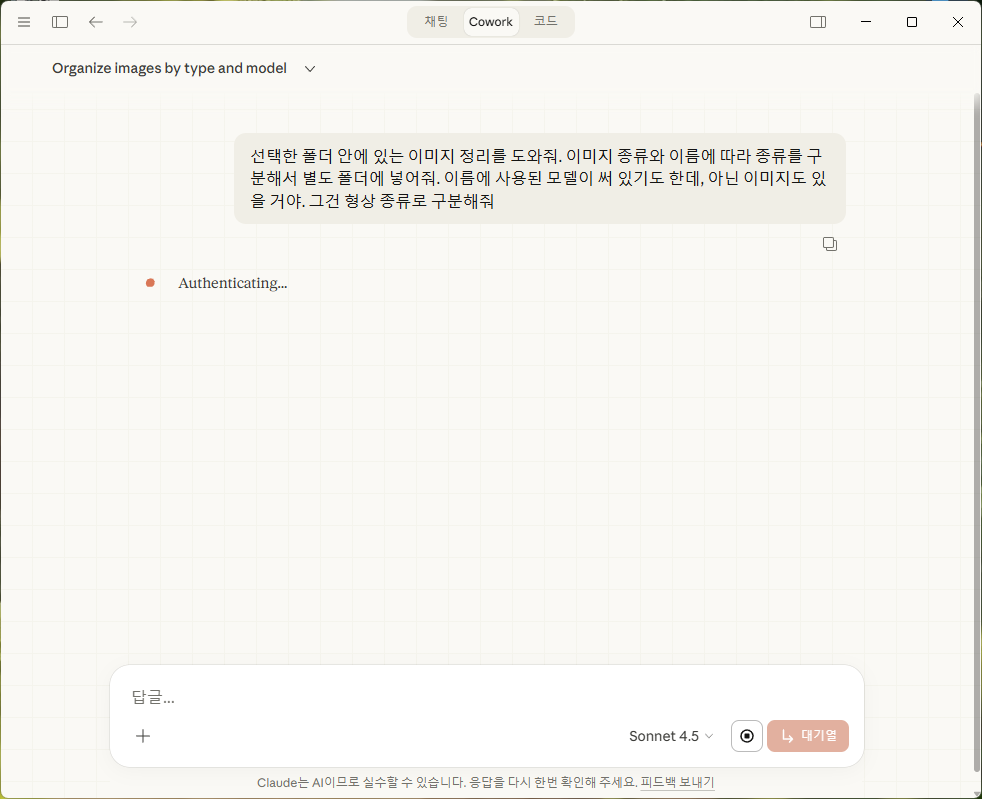982x799 pixels.
Task: Click the orange Authenticating status dot
Action: click(x=150, y=283)
